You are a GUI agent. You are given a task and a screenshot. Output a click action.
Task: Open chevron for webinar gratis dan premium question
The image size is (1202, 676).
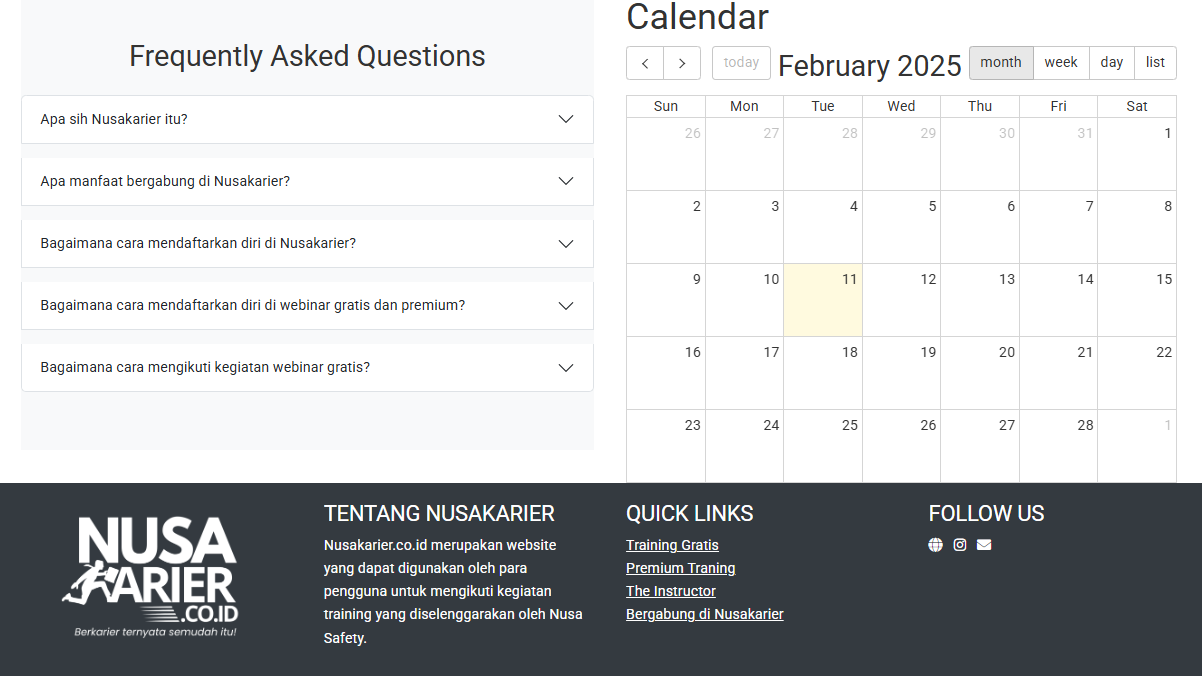tap(566, 305)
